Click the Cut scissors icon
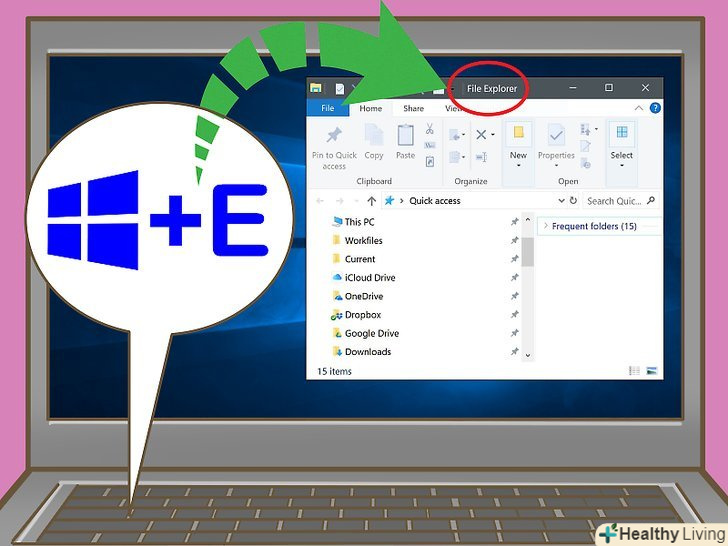728x546 pixels. [x=429, y=129]
